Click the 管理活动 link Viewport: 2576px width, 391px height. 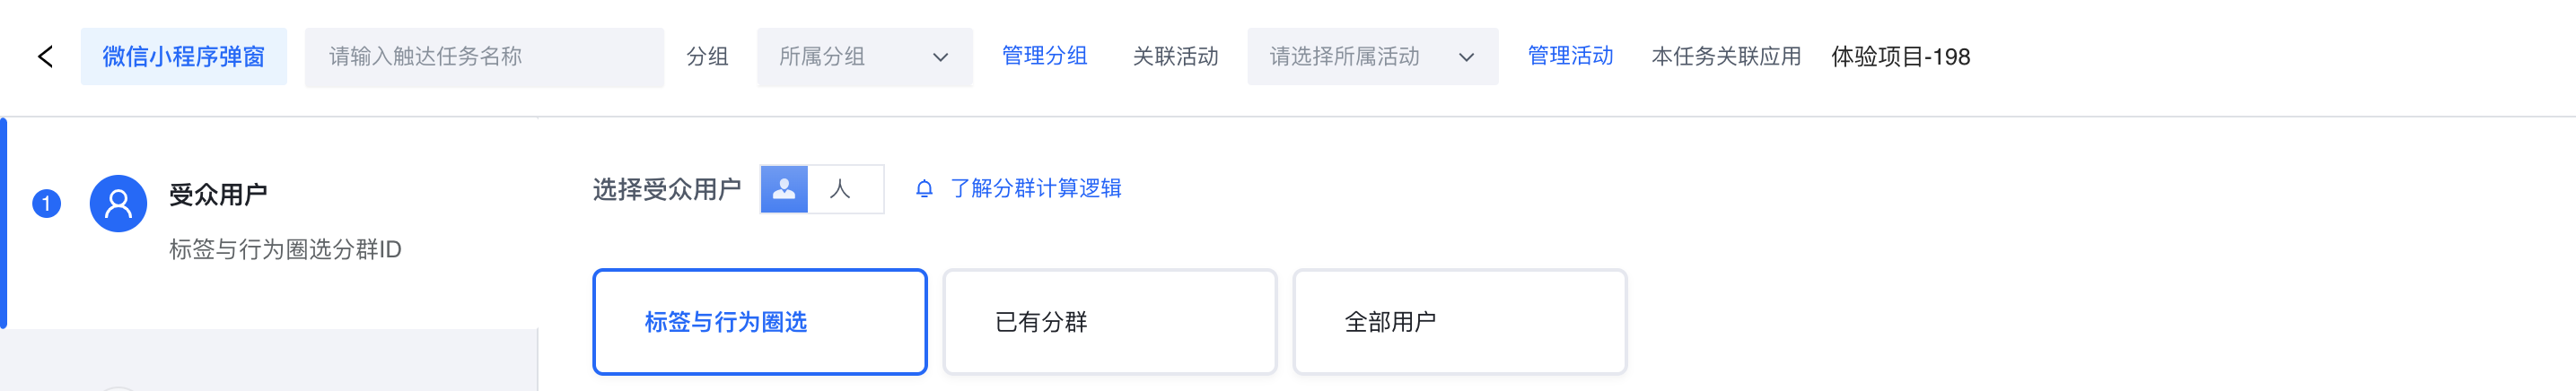click(1570, 56)
